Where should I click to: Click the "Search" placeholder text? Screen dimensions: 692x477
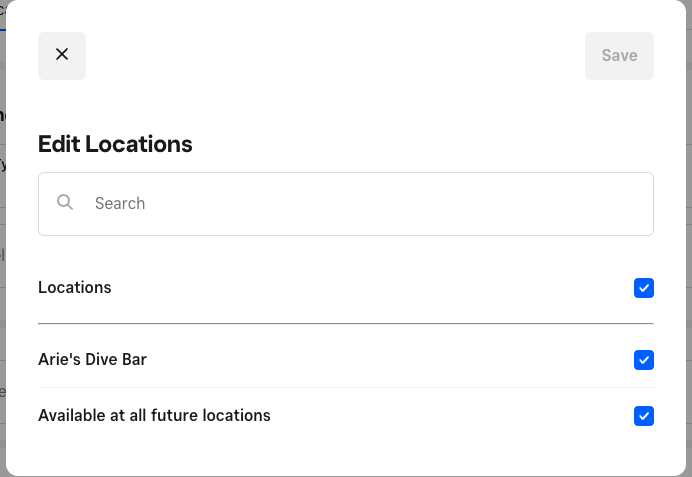pyautogui.click(x=120, y=204)
